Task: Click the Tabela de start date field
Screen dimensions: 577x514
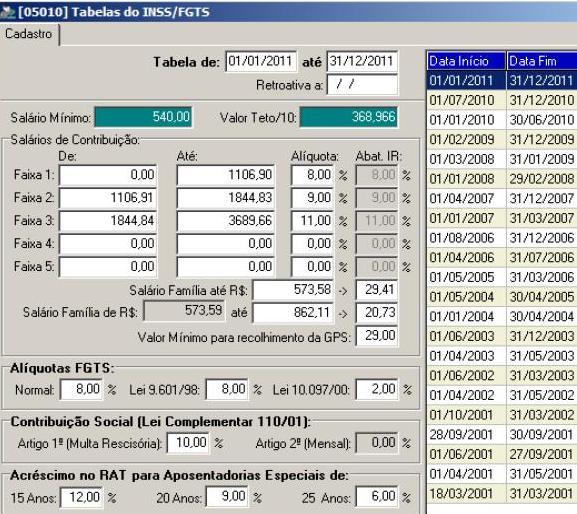Action: (261, 61)
